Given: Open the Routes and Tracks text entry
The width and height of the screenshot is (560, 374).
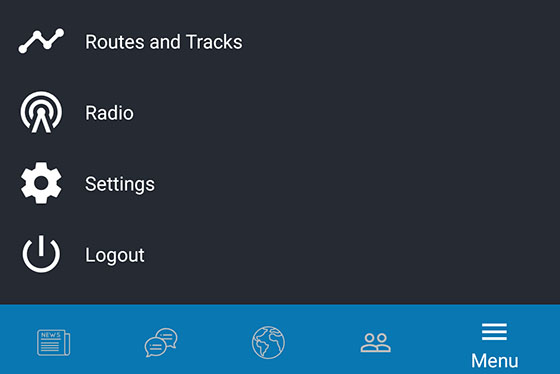Looking at the screenshot, I should 164,42.
